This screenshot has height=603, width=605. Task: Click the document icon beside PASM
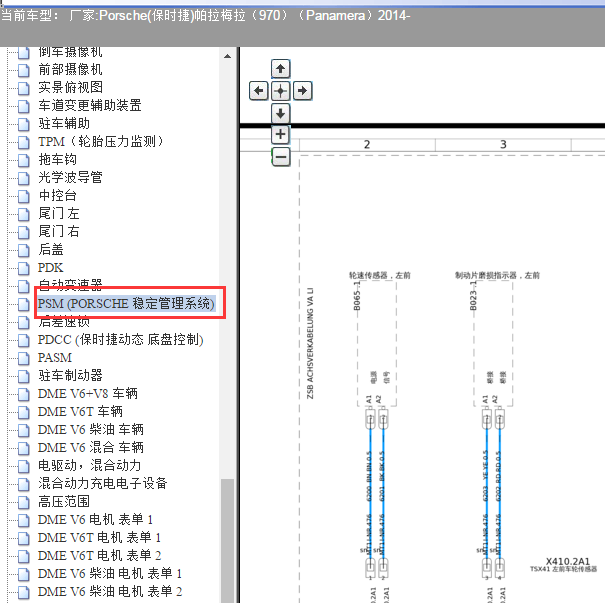click(24, 358)
